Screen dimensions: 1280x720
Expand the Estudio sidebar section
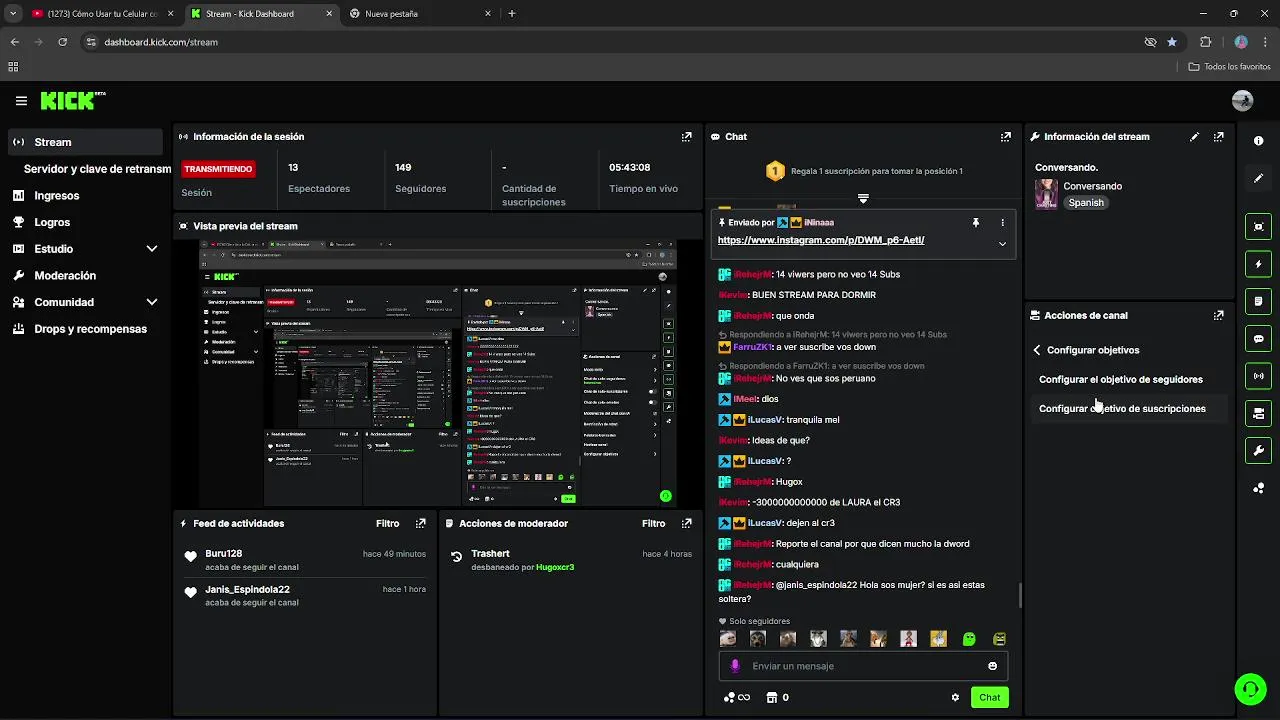(152, 249)
